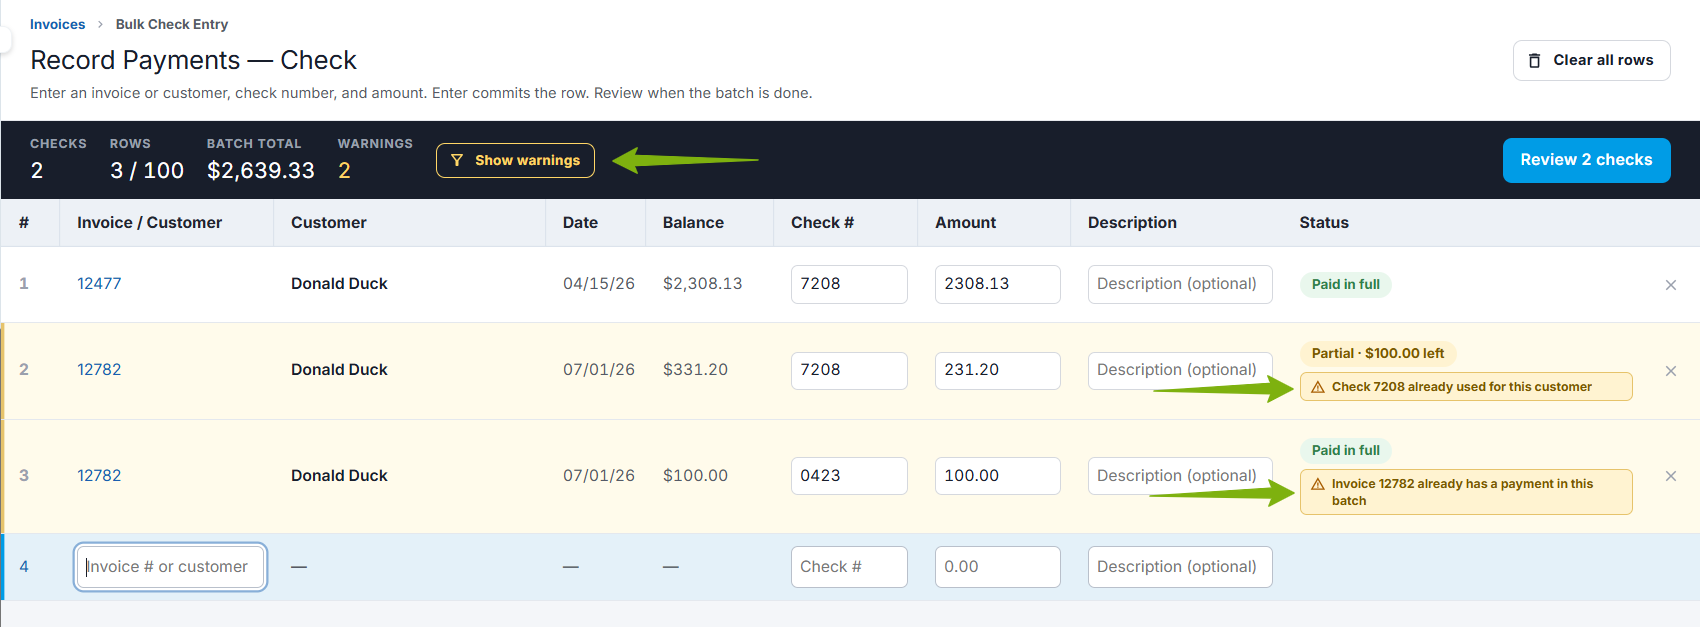The width and height of the screenshot is (1700, 627).
Task: Open invoice 12782 link in row 2
Action: (99, 369)
